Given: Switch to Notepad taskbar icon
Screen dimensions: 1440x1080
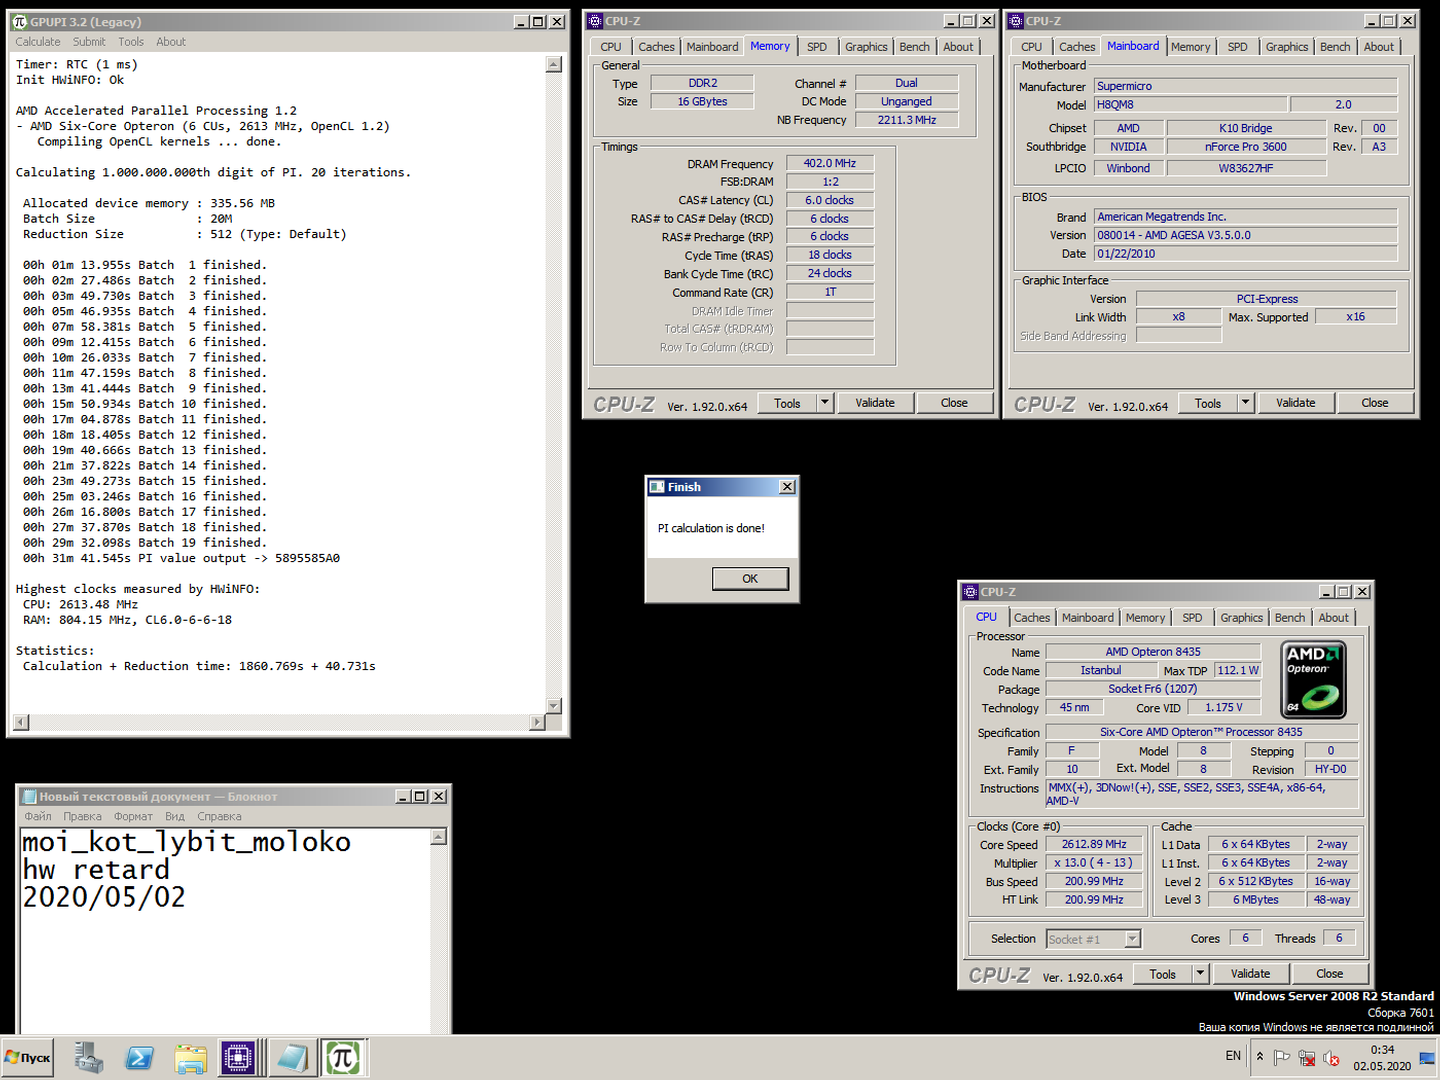Looking at the screenshot, I should (293, 1057).
